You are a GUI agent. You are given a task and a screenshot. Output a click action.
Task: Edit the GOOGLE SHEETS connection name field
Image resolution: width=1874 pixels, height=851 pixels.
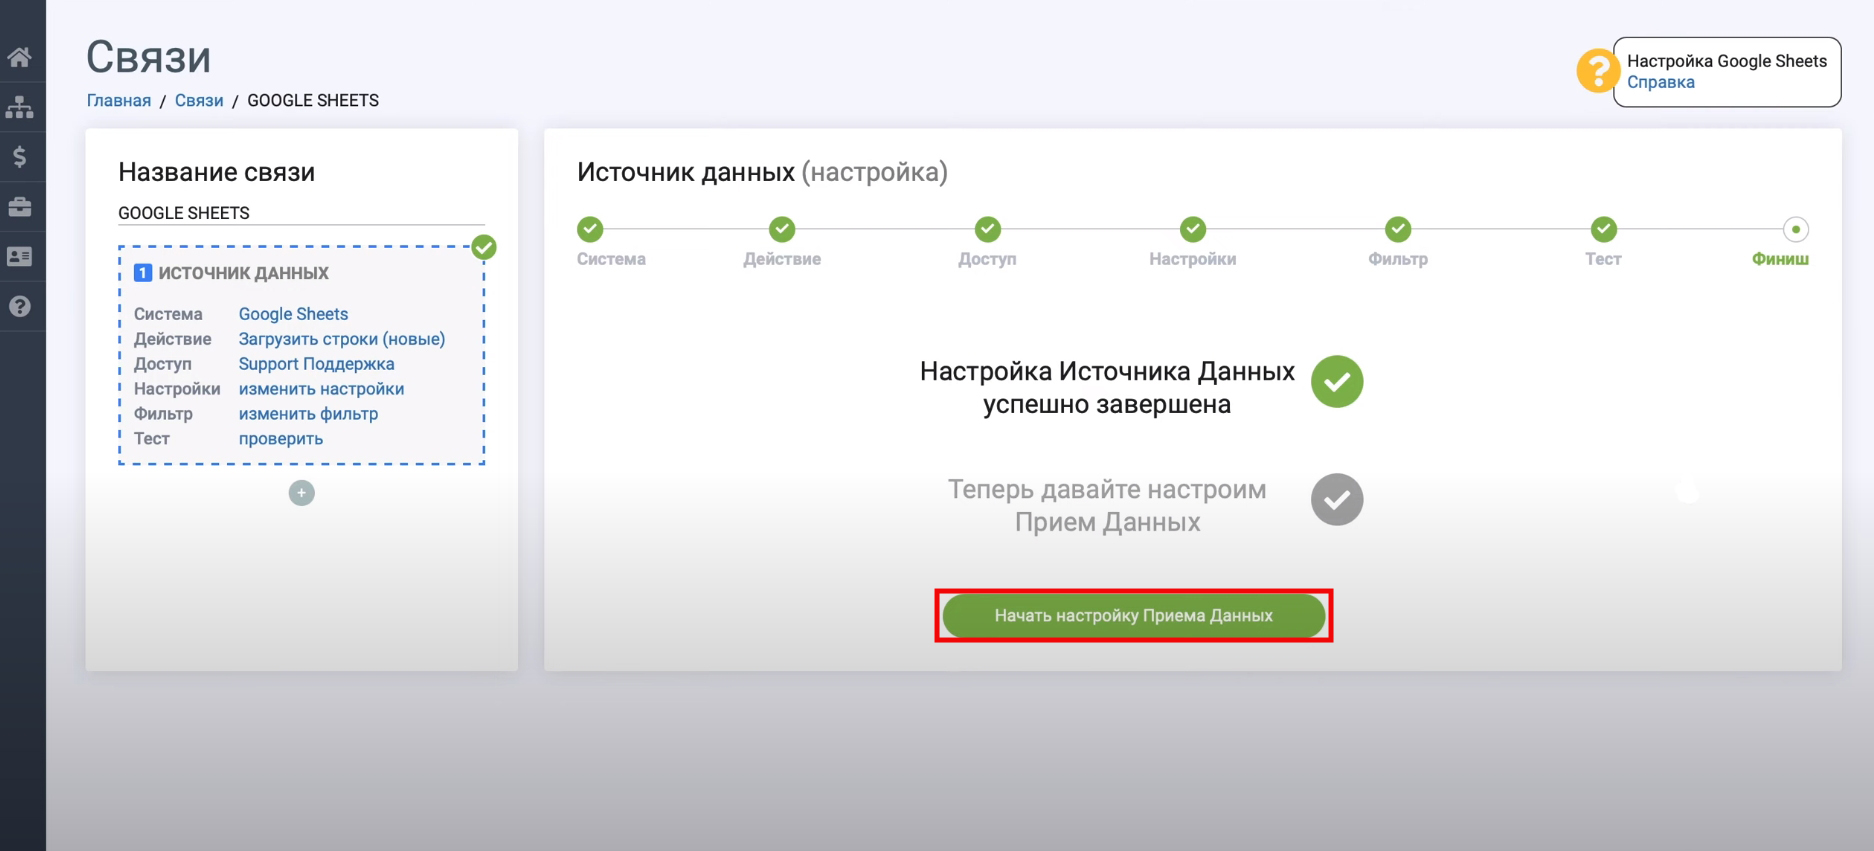click(x=301, y=213)
